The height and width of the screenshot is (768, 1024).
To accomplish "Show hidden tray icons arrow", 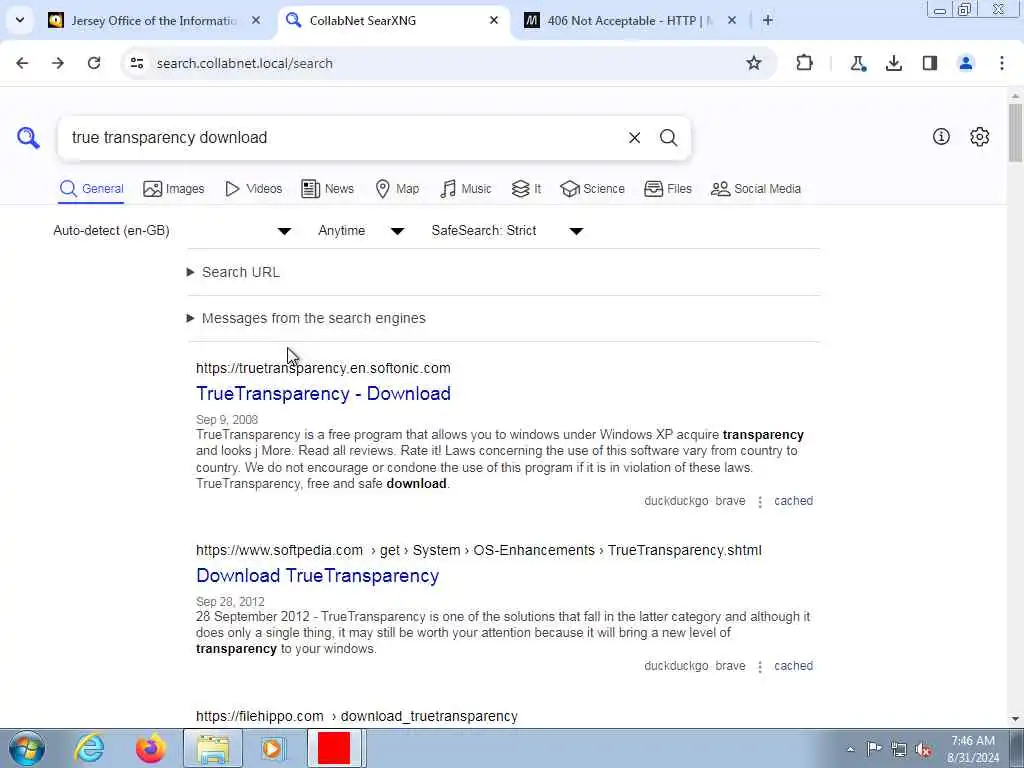I will pos(850,750).
